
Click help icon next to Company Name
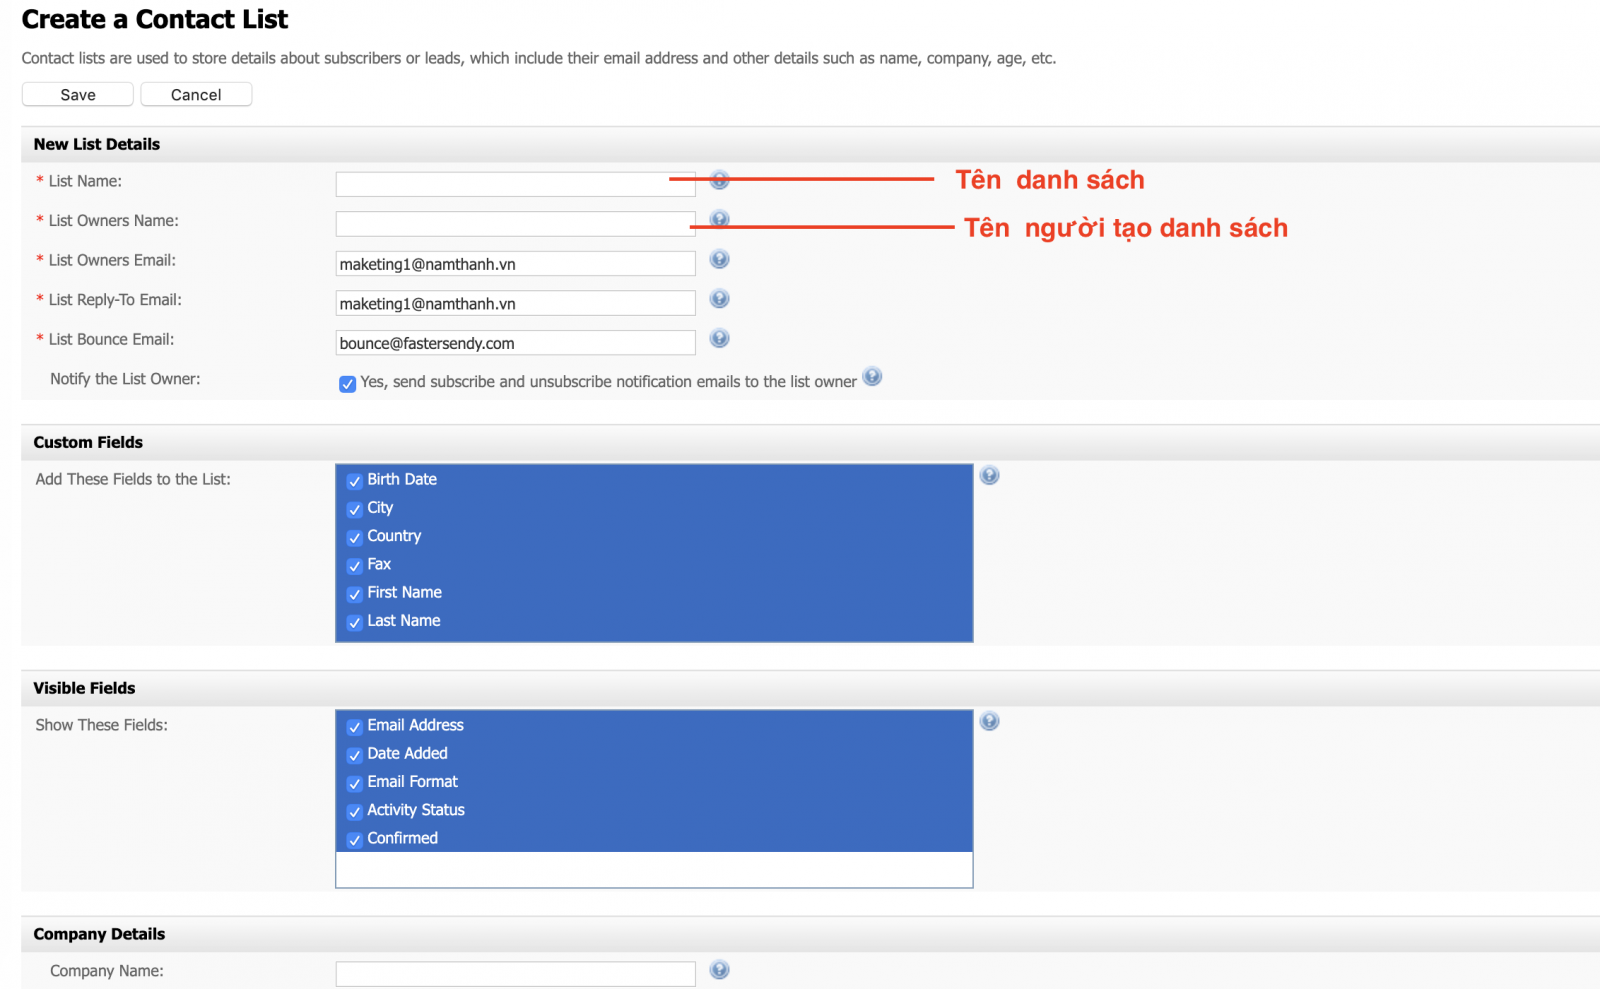tap(719, 970)
